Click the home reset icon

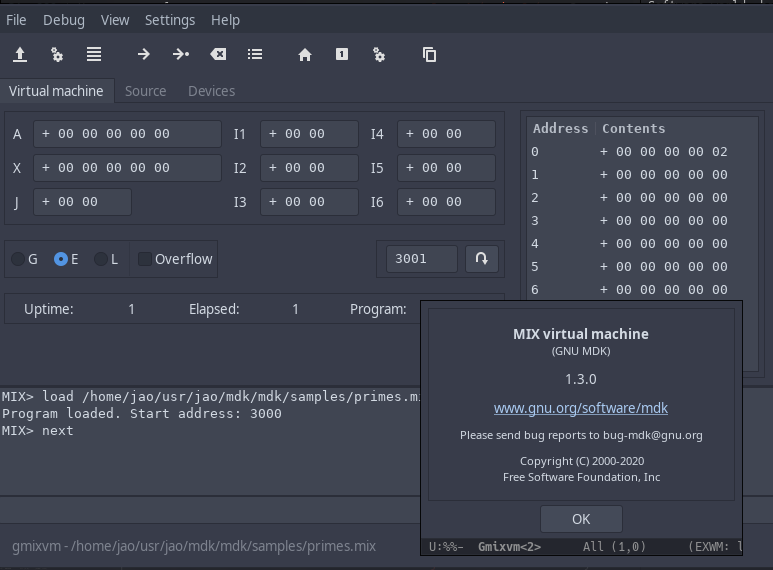pos(305,54)
